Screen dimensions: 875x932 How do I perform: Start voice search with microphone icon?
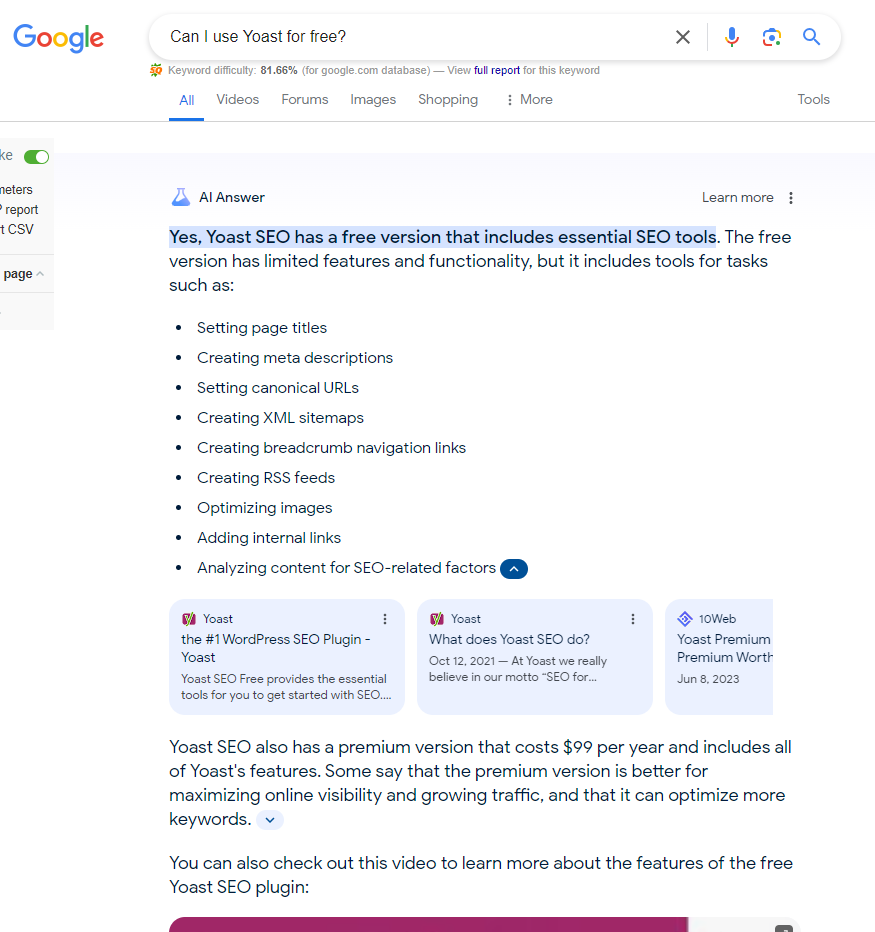click(732, 37)
